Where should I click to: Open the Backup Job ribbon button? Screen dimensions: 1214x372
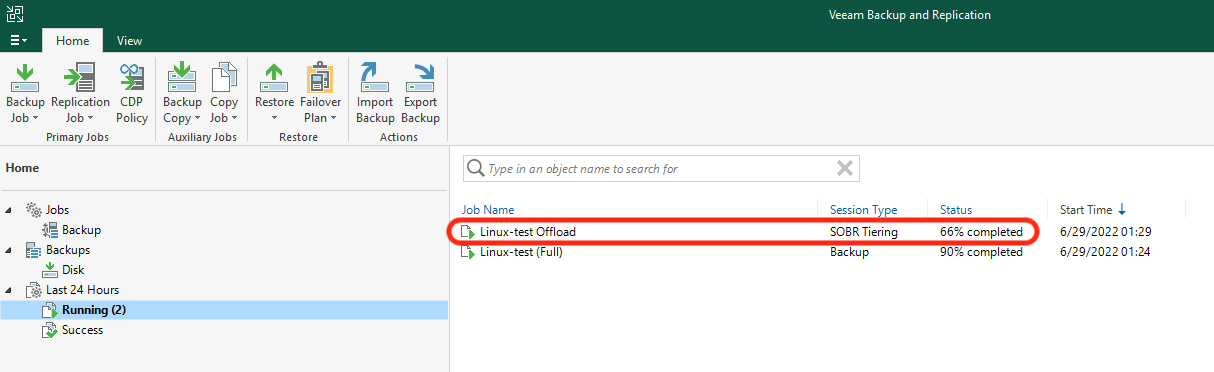(26, 93)
